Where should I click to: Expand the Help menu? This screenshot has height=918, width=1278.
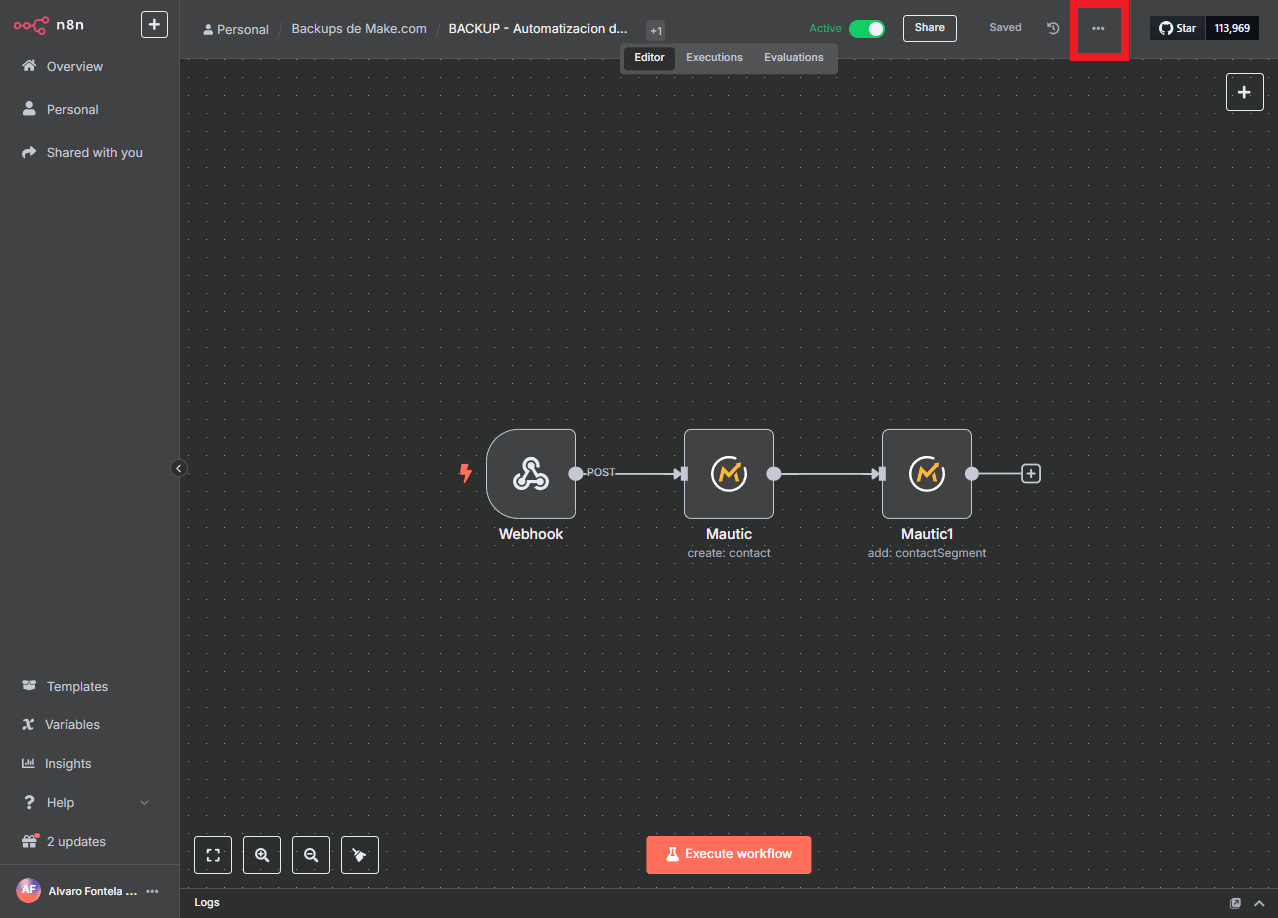coord(85,802)
